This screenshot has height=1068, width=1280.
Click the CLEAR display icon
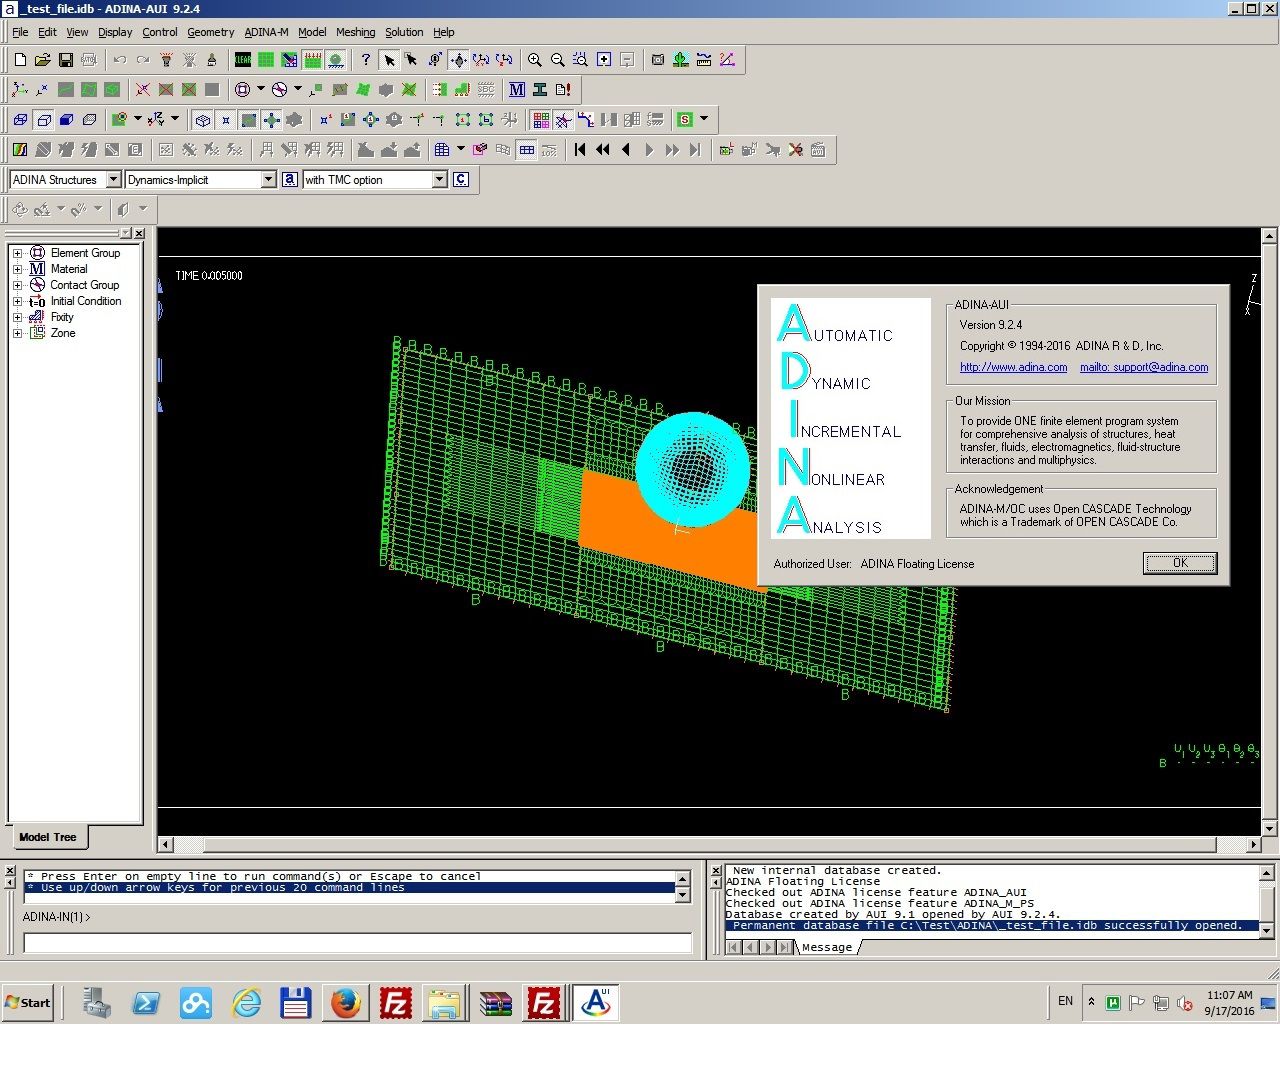click(x=243, y=60)
